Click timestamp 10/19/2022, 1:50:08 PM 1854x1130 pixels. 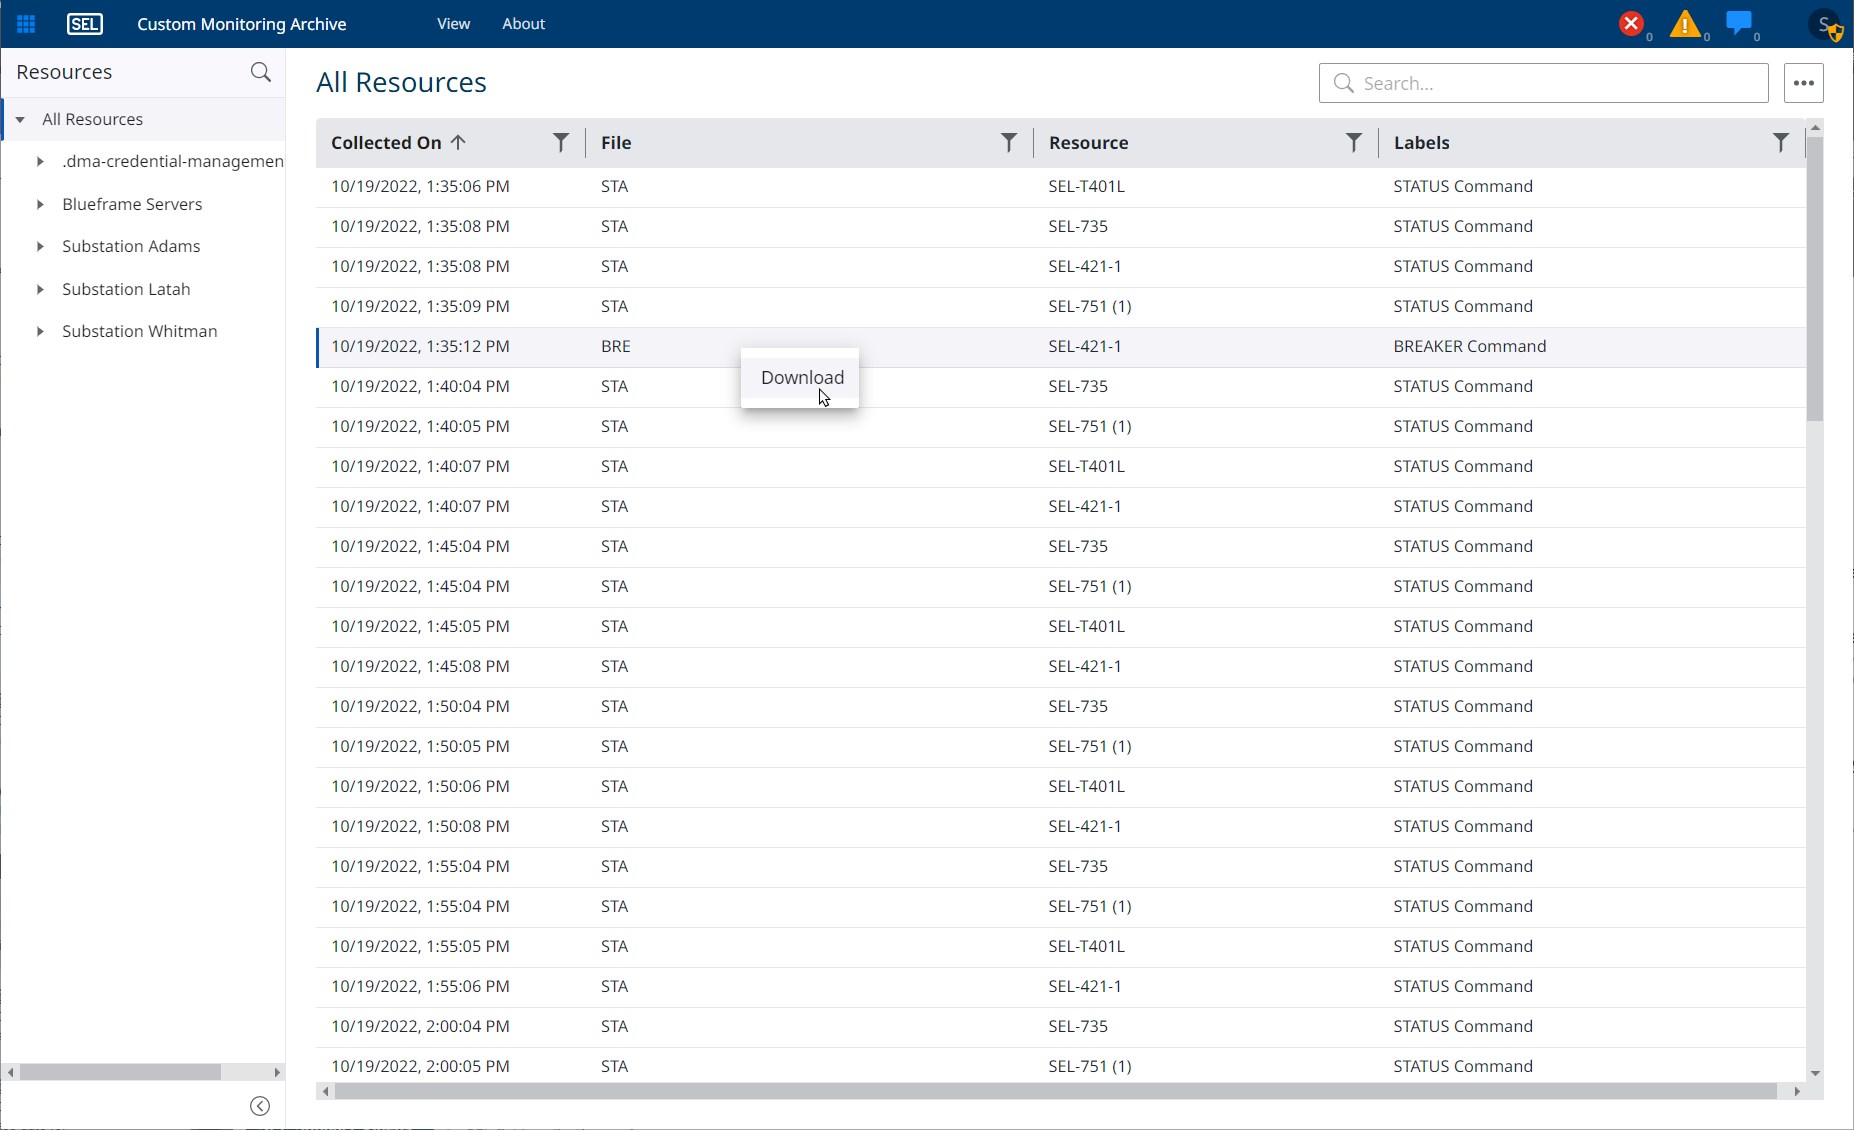(x=420, y=826)
